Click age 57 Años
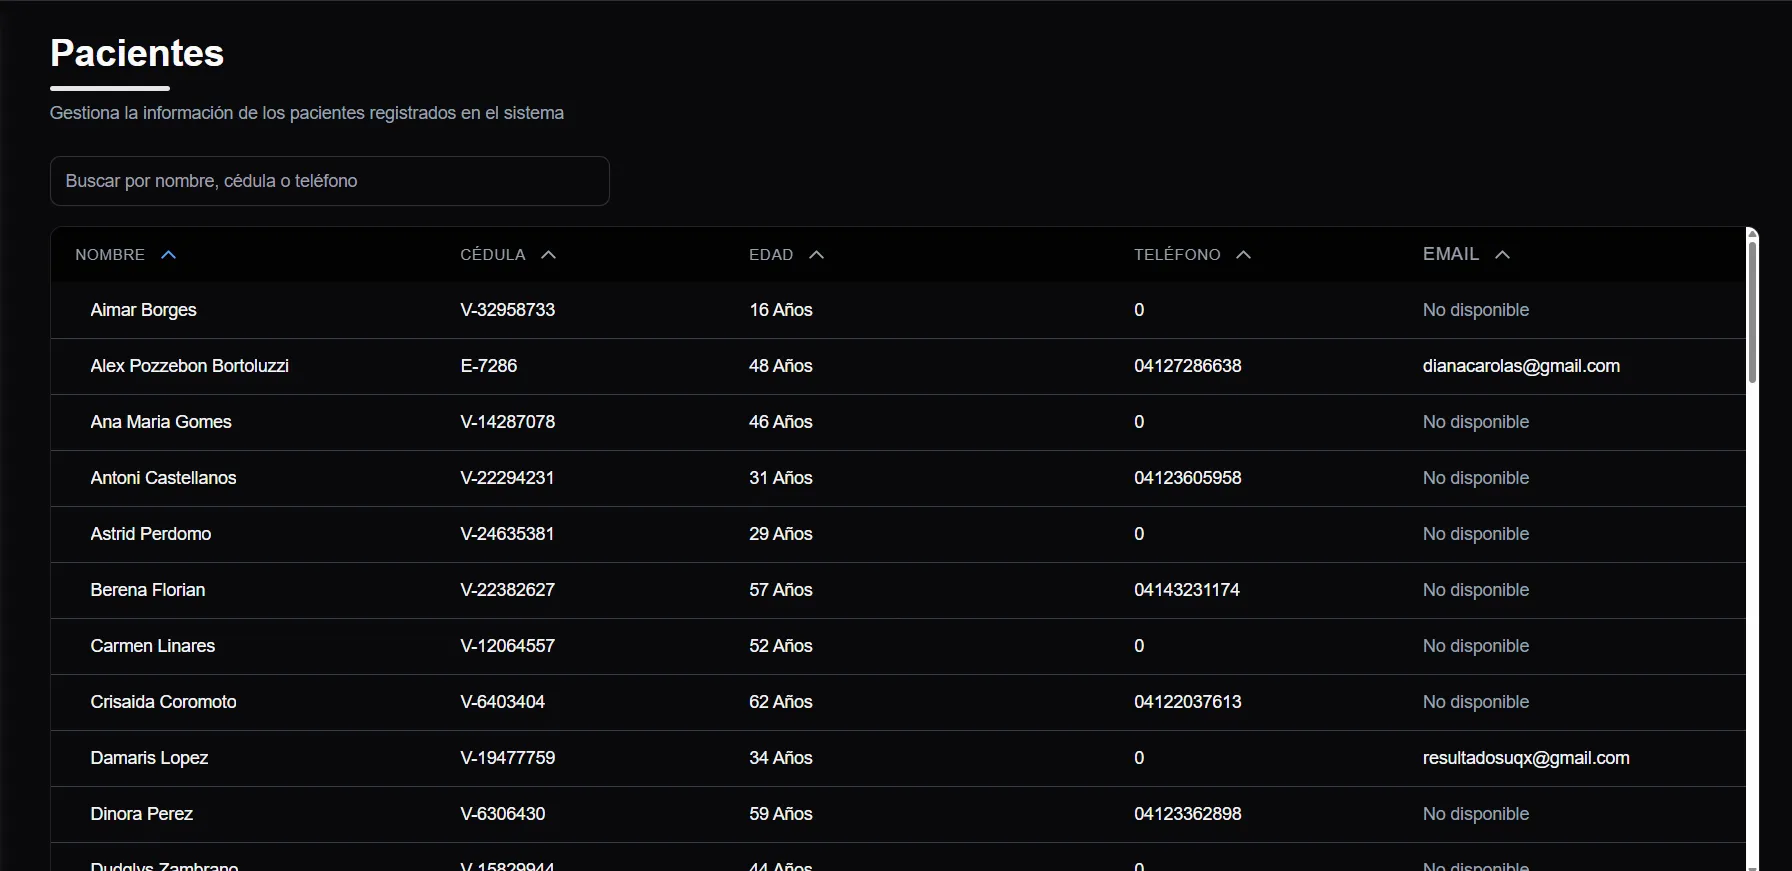 pyautogui.click(x=781, y=590)
